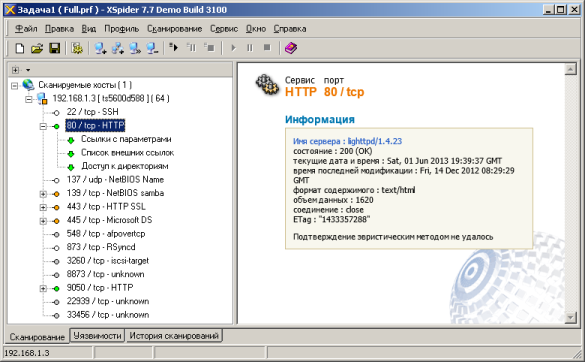Select Доступ к директориям entry
Screen dimensions: 585x362
(x=125, y=166)
